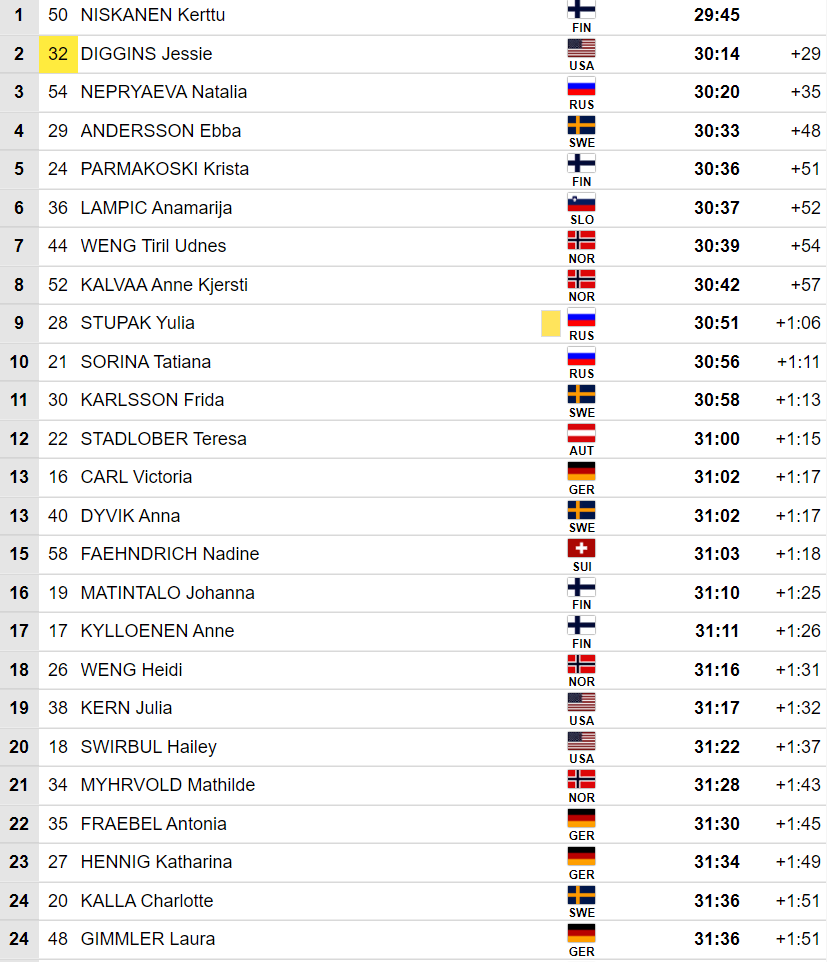Open athlete KARLSSON Frida
This screenshot has height=962, width=827.
tap(152, 400)
